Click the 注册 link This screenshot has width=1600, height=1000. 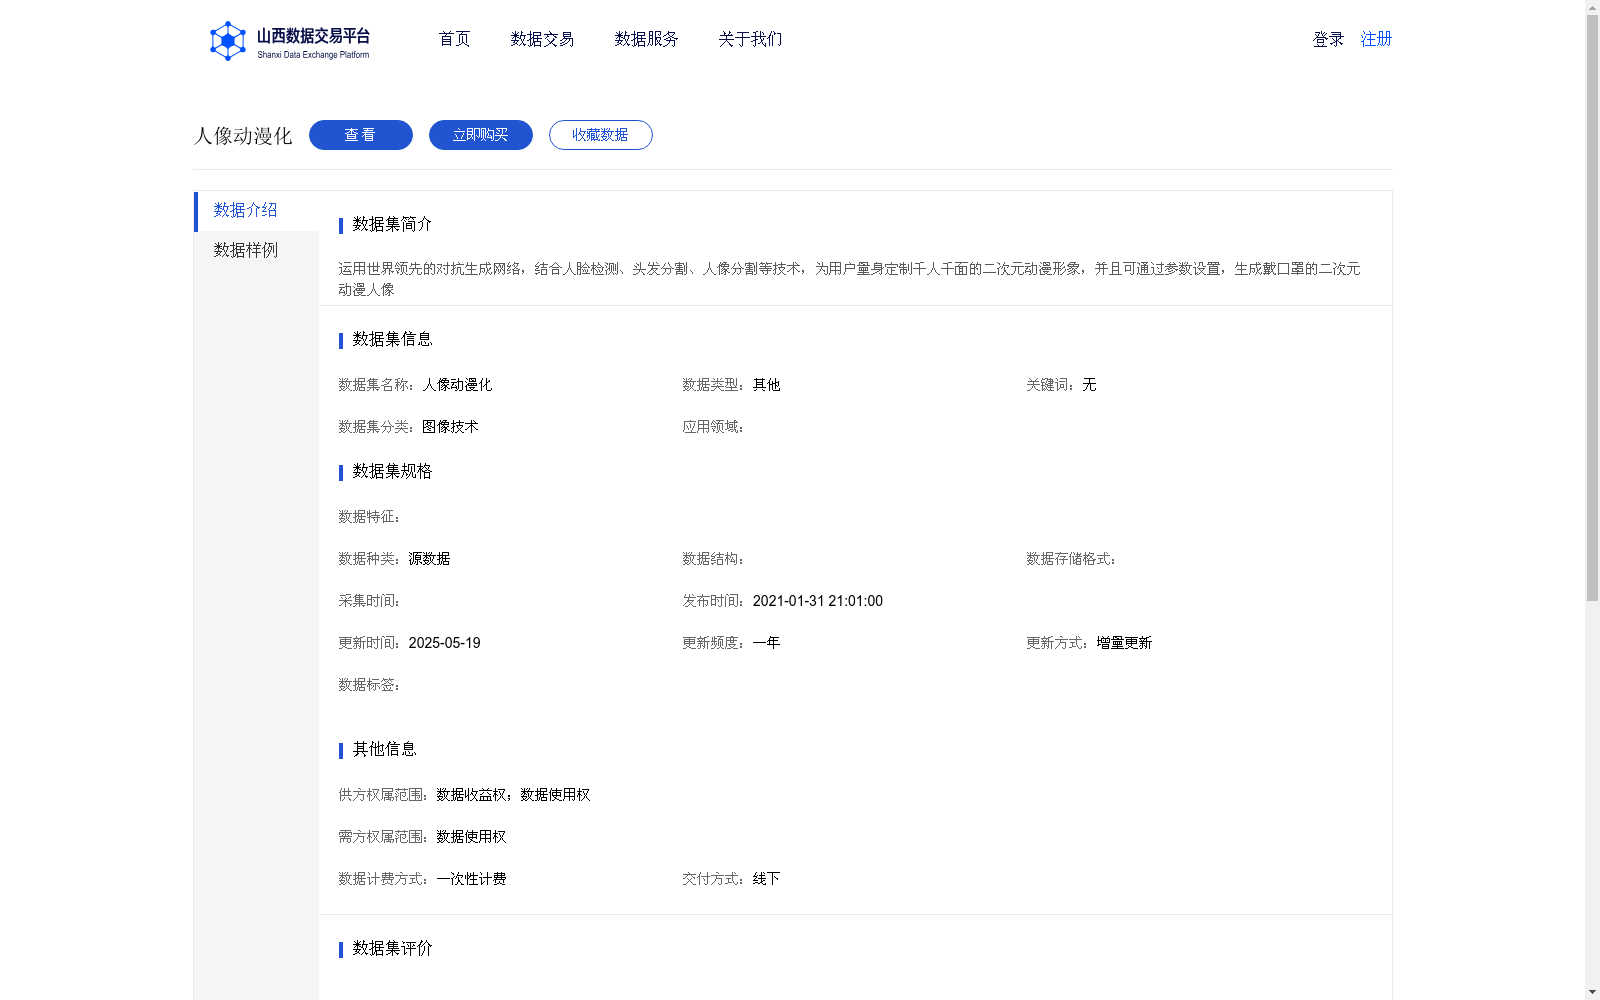click(x=1376, y=39)
